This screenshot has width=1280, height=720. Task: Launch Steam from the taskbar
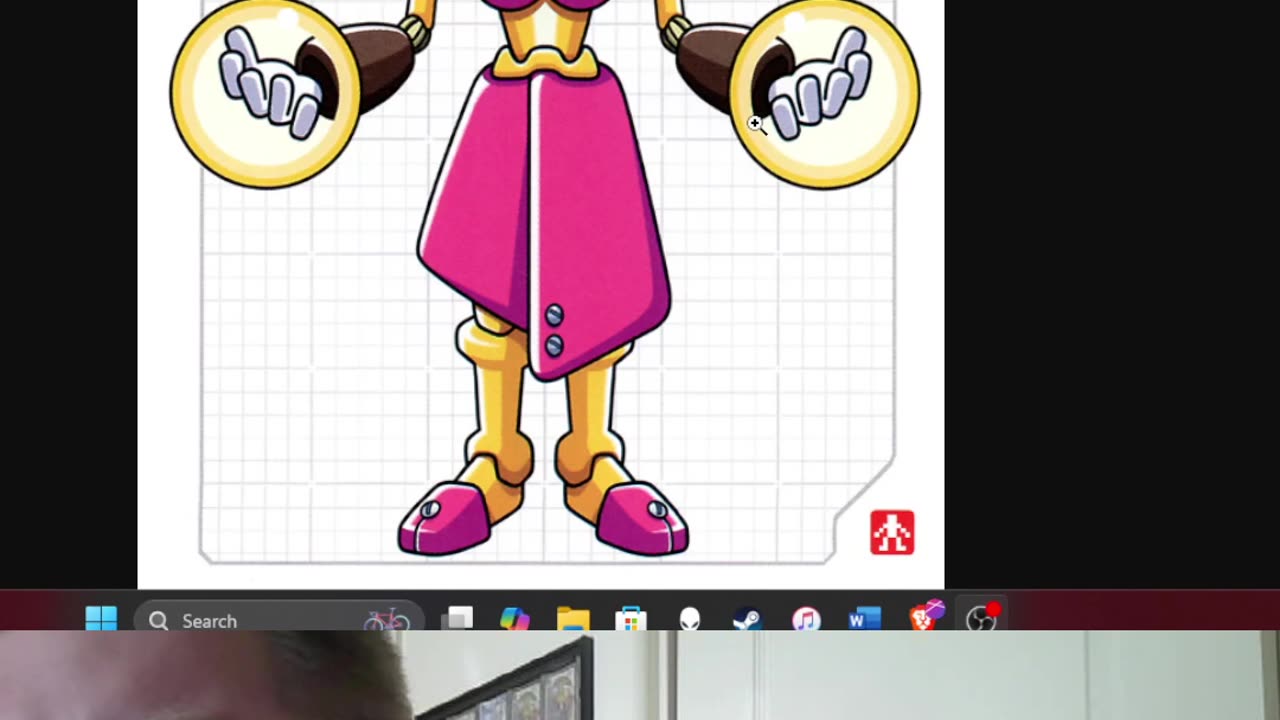coord(747,619)
